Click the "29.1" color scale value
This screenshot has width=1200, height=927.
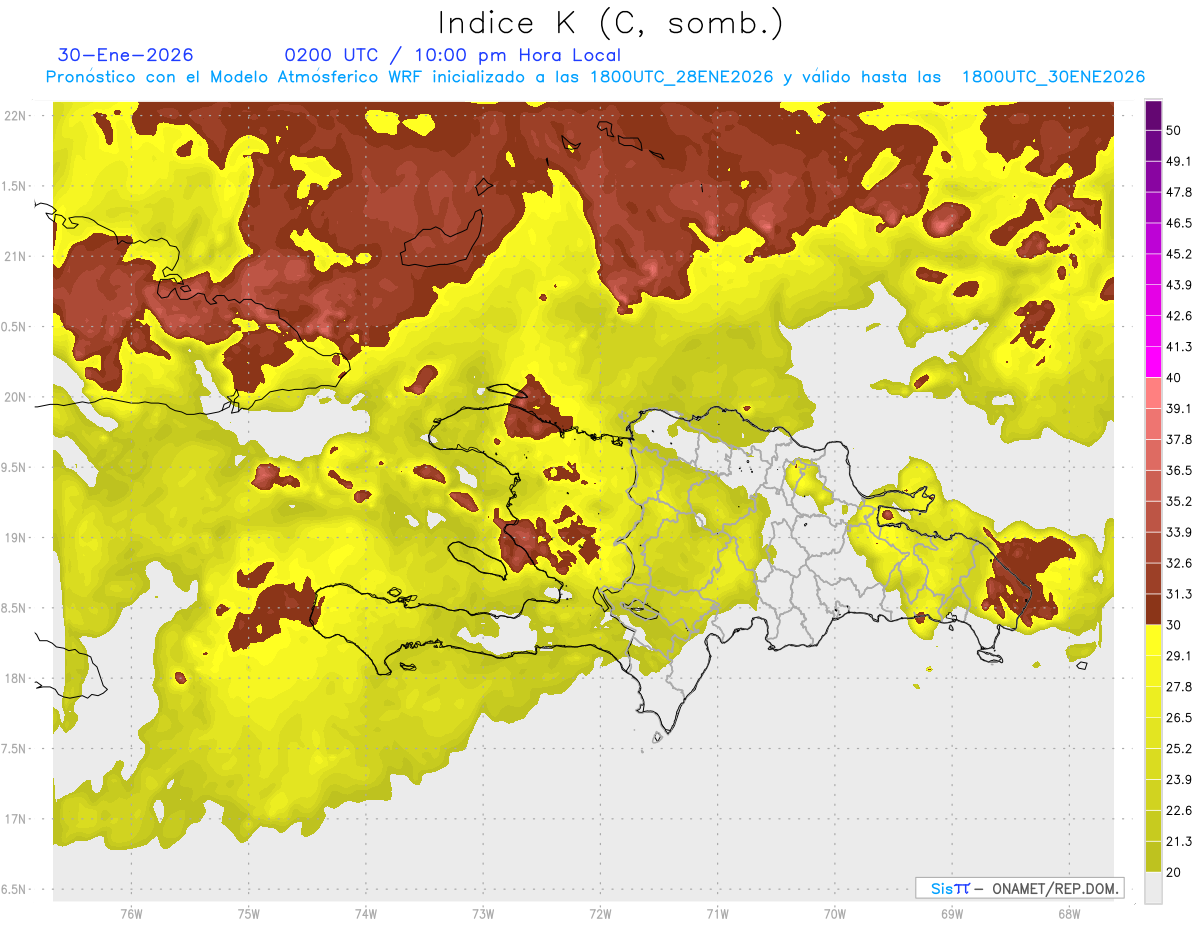click(1179, 656)
